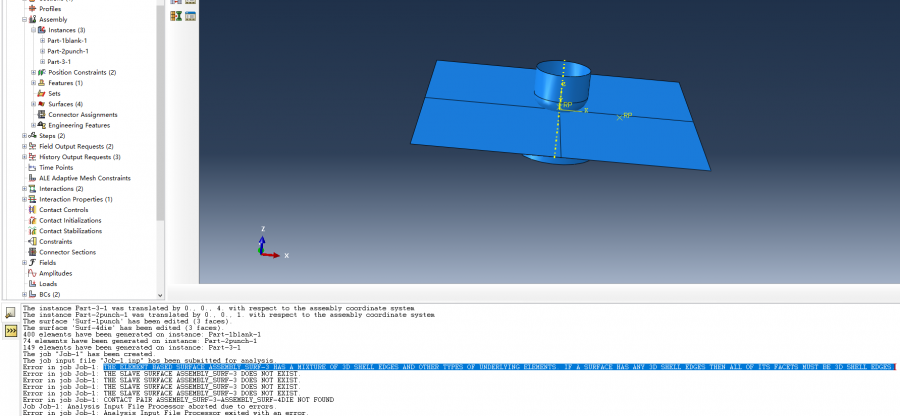Viewport: 900px width, 416px height.
Task: Click the Field Output Requests icon
Action: pos(32,146)
